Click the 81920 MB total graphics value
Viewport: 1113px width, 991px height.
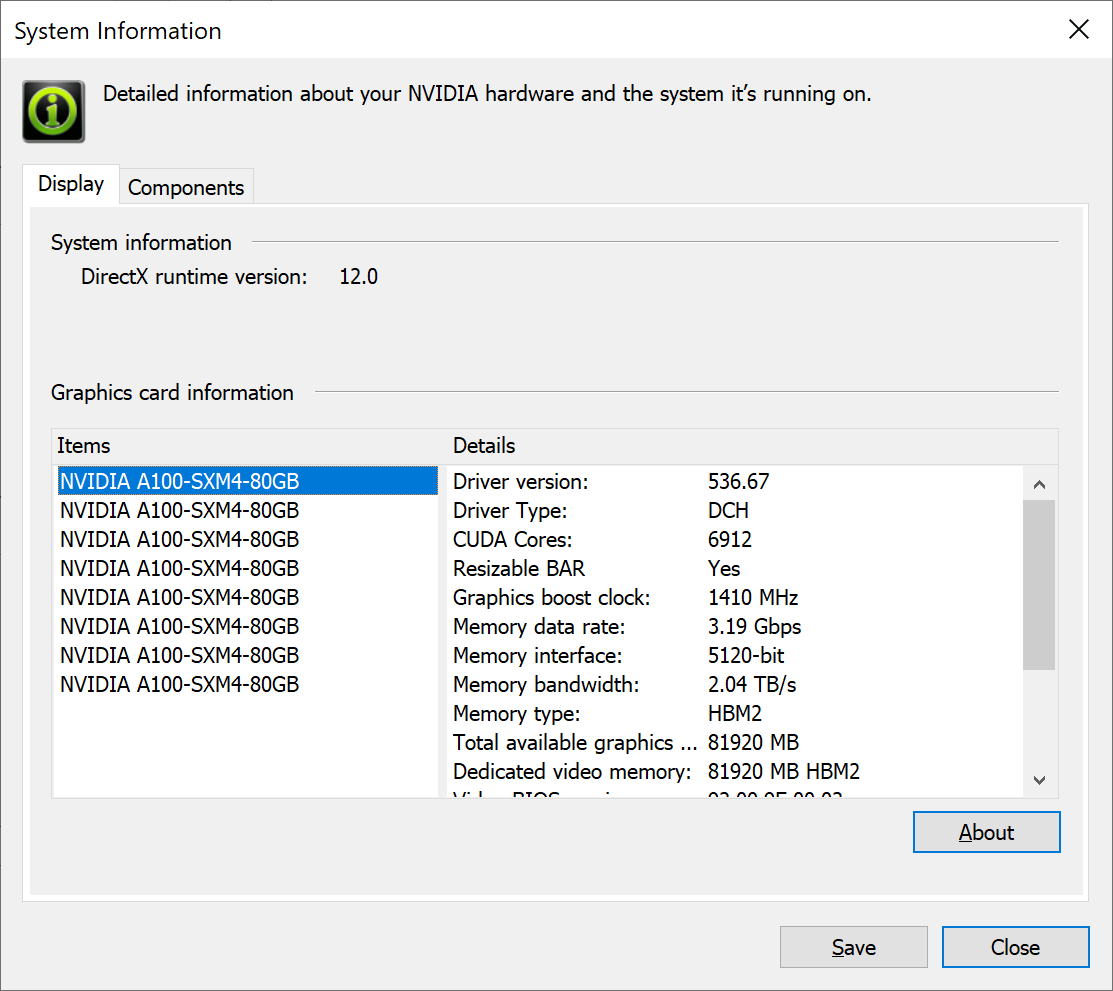pos(753,743)
